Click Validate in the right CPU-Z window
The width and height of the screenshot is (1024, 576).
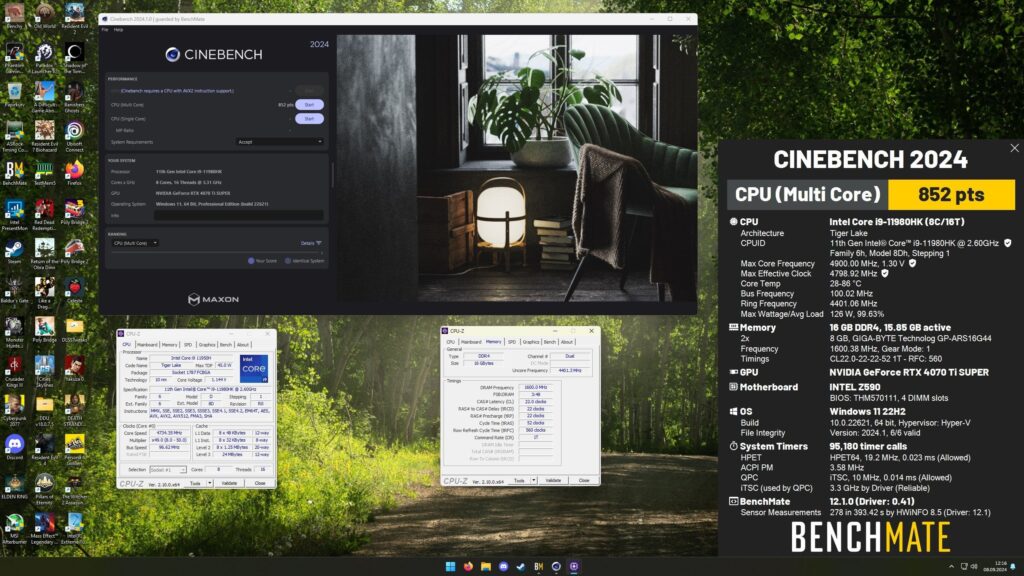coord(553,481)
